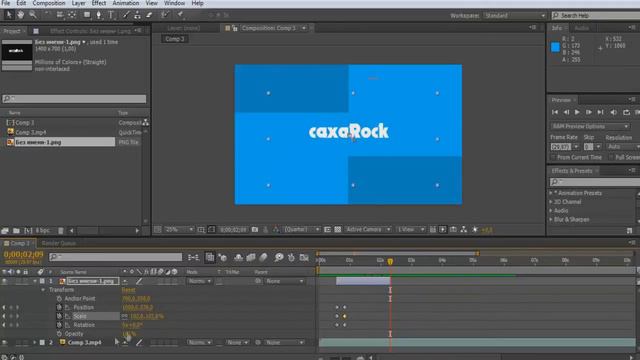Hide layer 1 video eye switch
Viewport: 640px width, 360px height.
pyautogui.click(x=4, y=281)
